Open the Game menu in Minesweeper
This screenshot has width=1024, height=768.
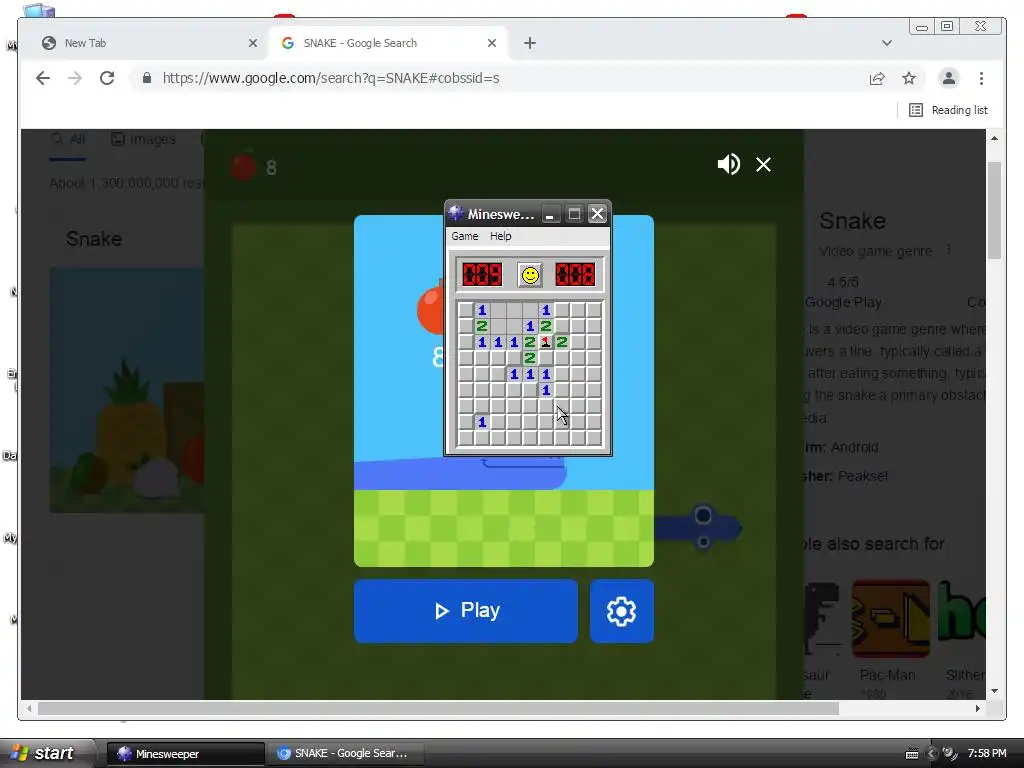point(464,236)
